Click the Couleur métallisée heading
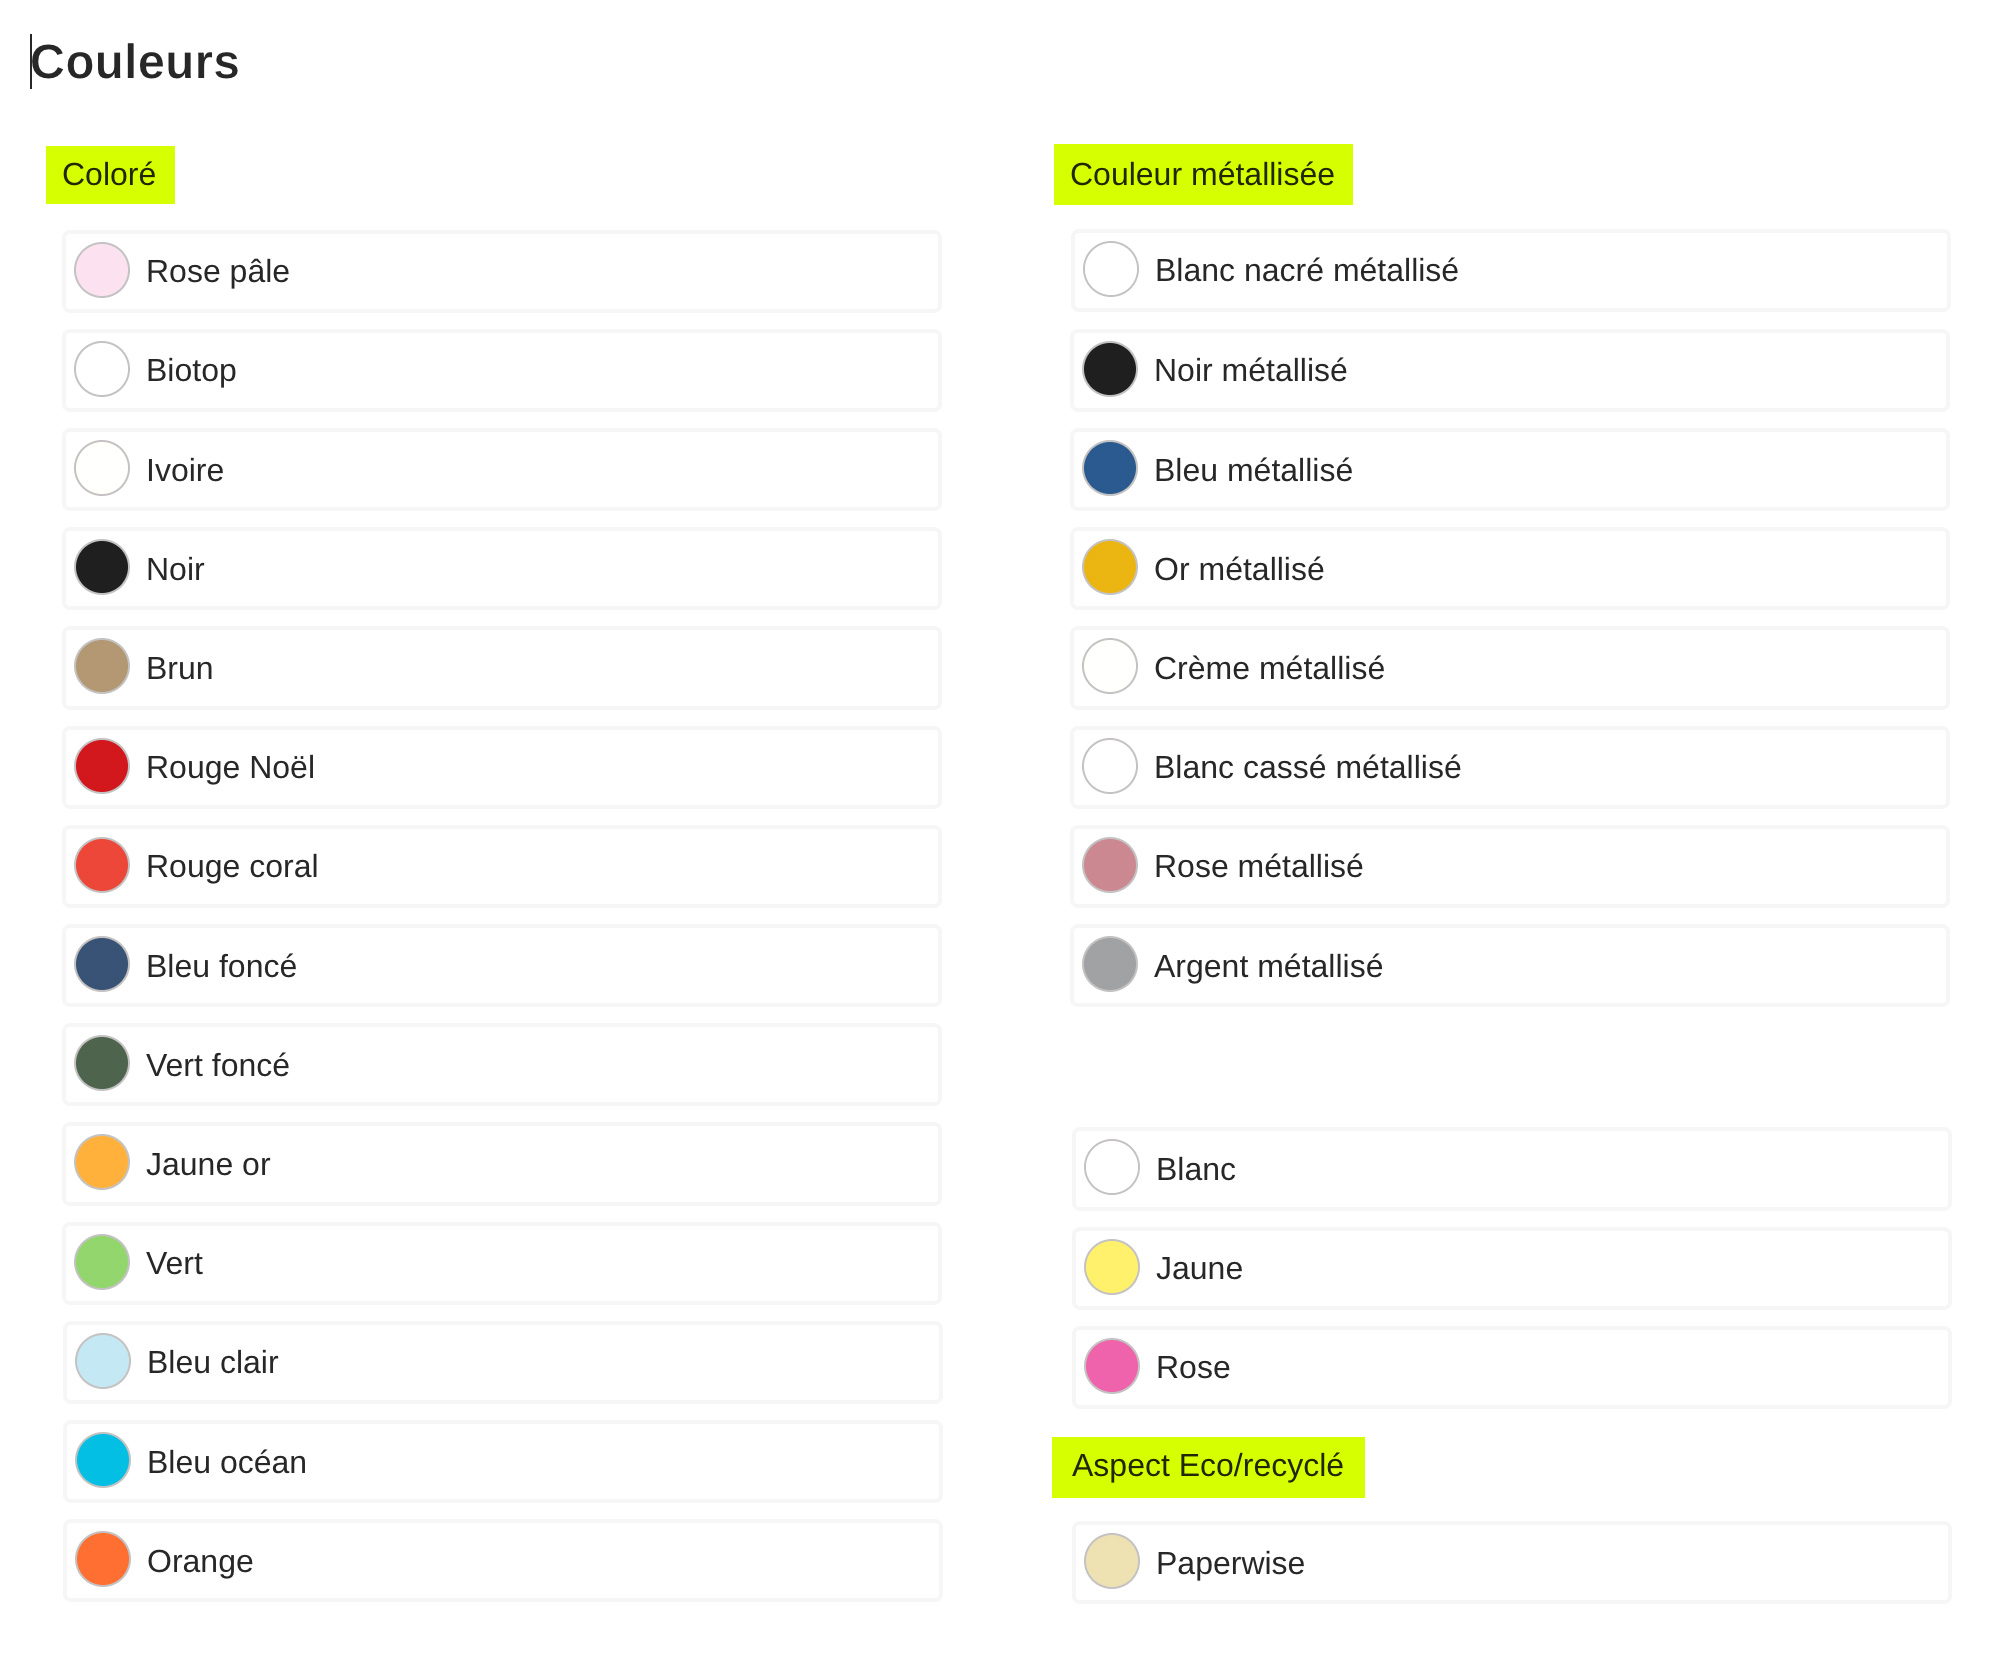The image size is (2012, 1675). (1202, 175)
